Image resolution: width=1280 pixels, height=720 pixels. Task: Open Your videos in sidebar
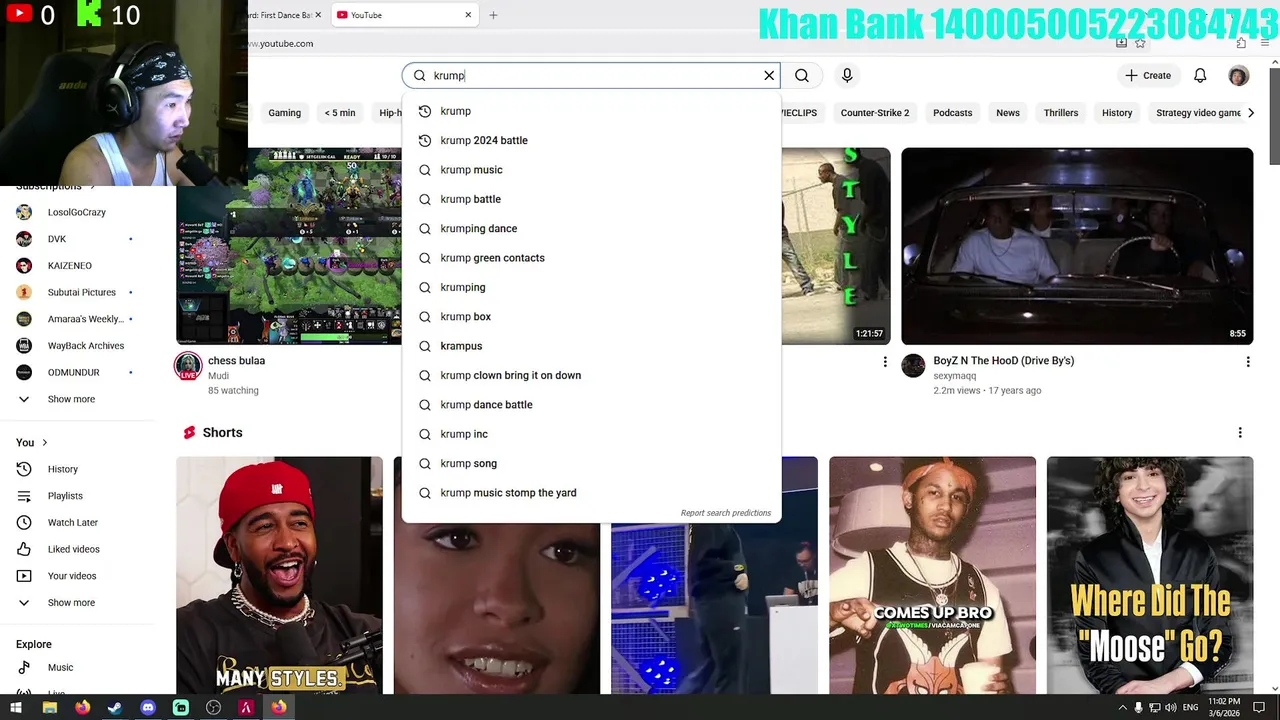[71, 576]
